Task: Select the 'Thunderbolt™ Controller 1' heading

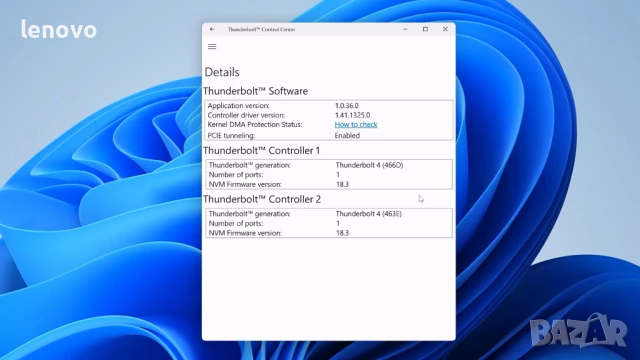Action: (x=262, y=151)
